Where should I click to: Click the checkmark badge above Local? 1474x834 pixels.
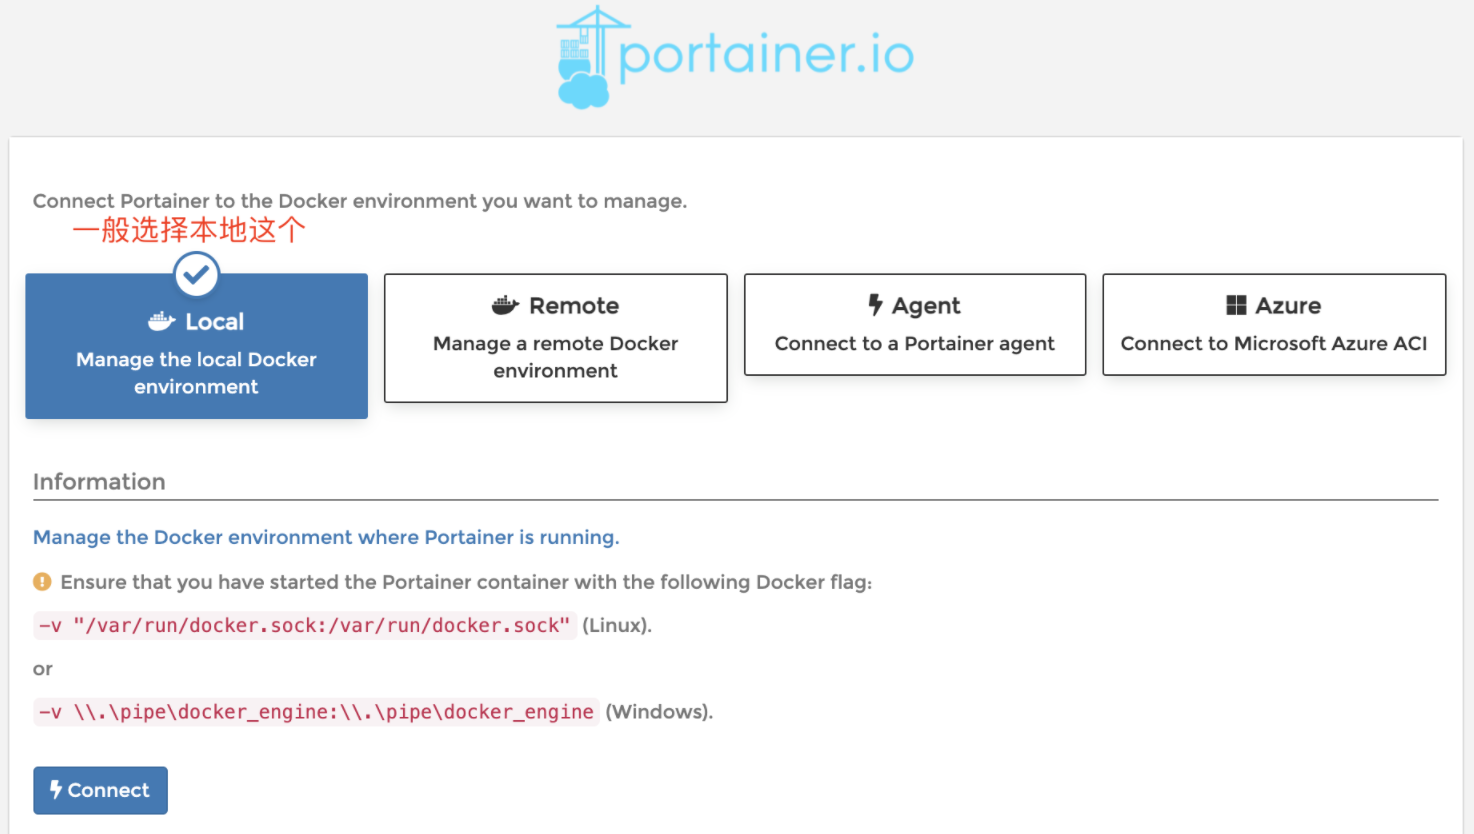click(197, 274)
